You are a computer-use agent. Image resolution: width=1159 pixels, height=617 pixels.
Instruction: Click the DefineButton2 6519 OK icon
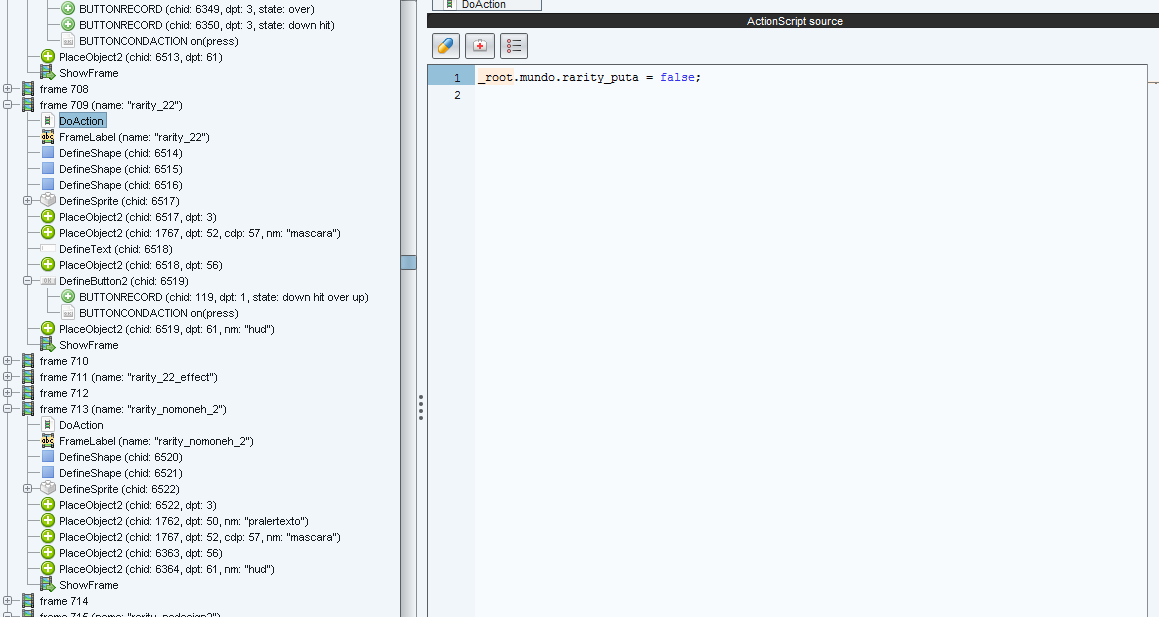(x=48, y=281)
